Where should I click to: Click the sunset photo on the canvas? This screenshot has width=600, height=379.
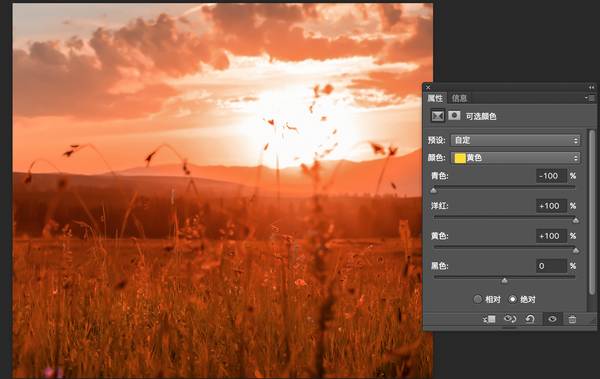[x=223, y=190]
